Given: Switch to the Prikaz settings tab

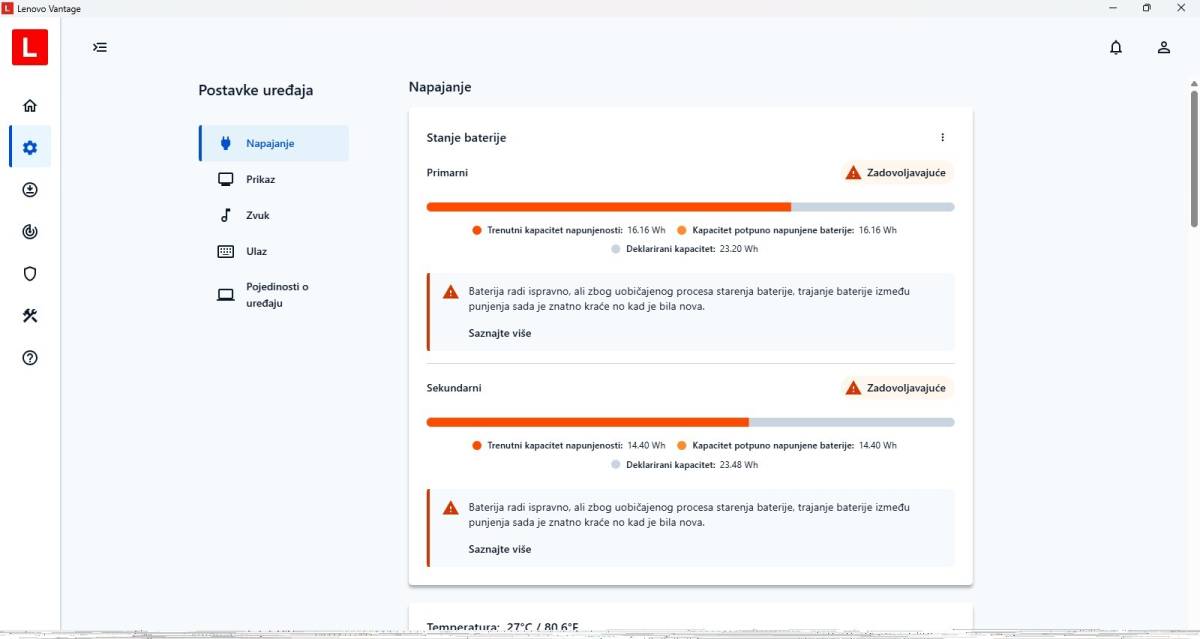Looking at the screenshot, I should point(261,179).
